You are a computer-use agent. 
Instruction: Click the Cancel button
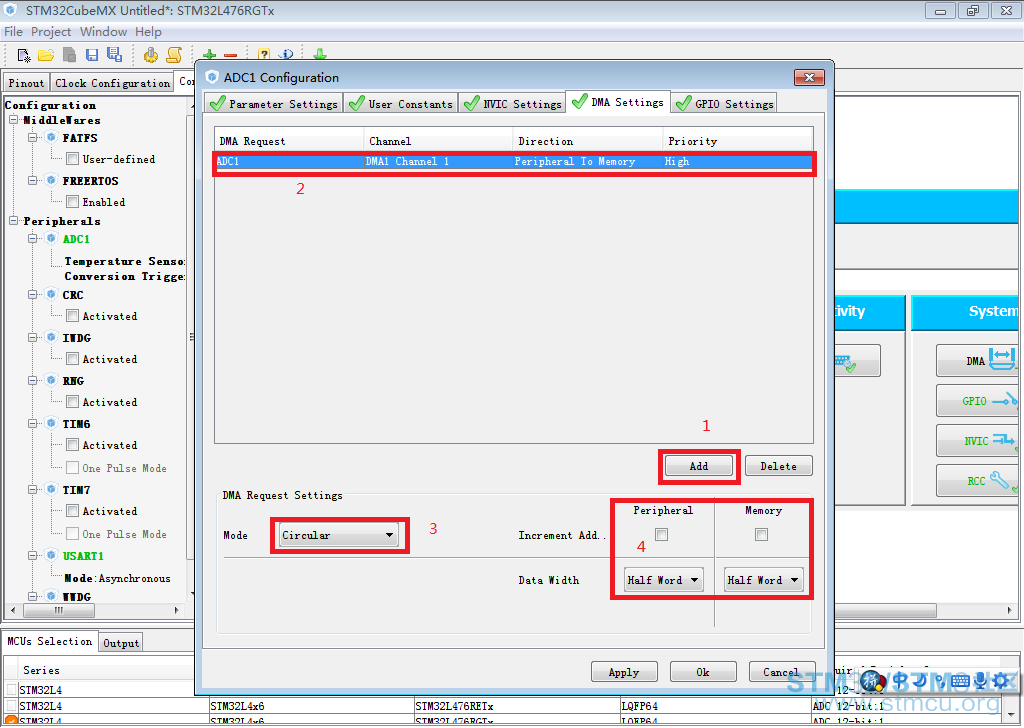[782, 672]
